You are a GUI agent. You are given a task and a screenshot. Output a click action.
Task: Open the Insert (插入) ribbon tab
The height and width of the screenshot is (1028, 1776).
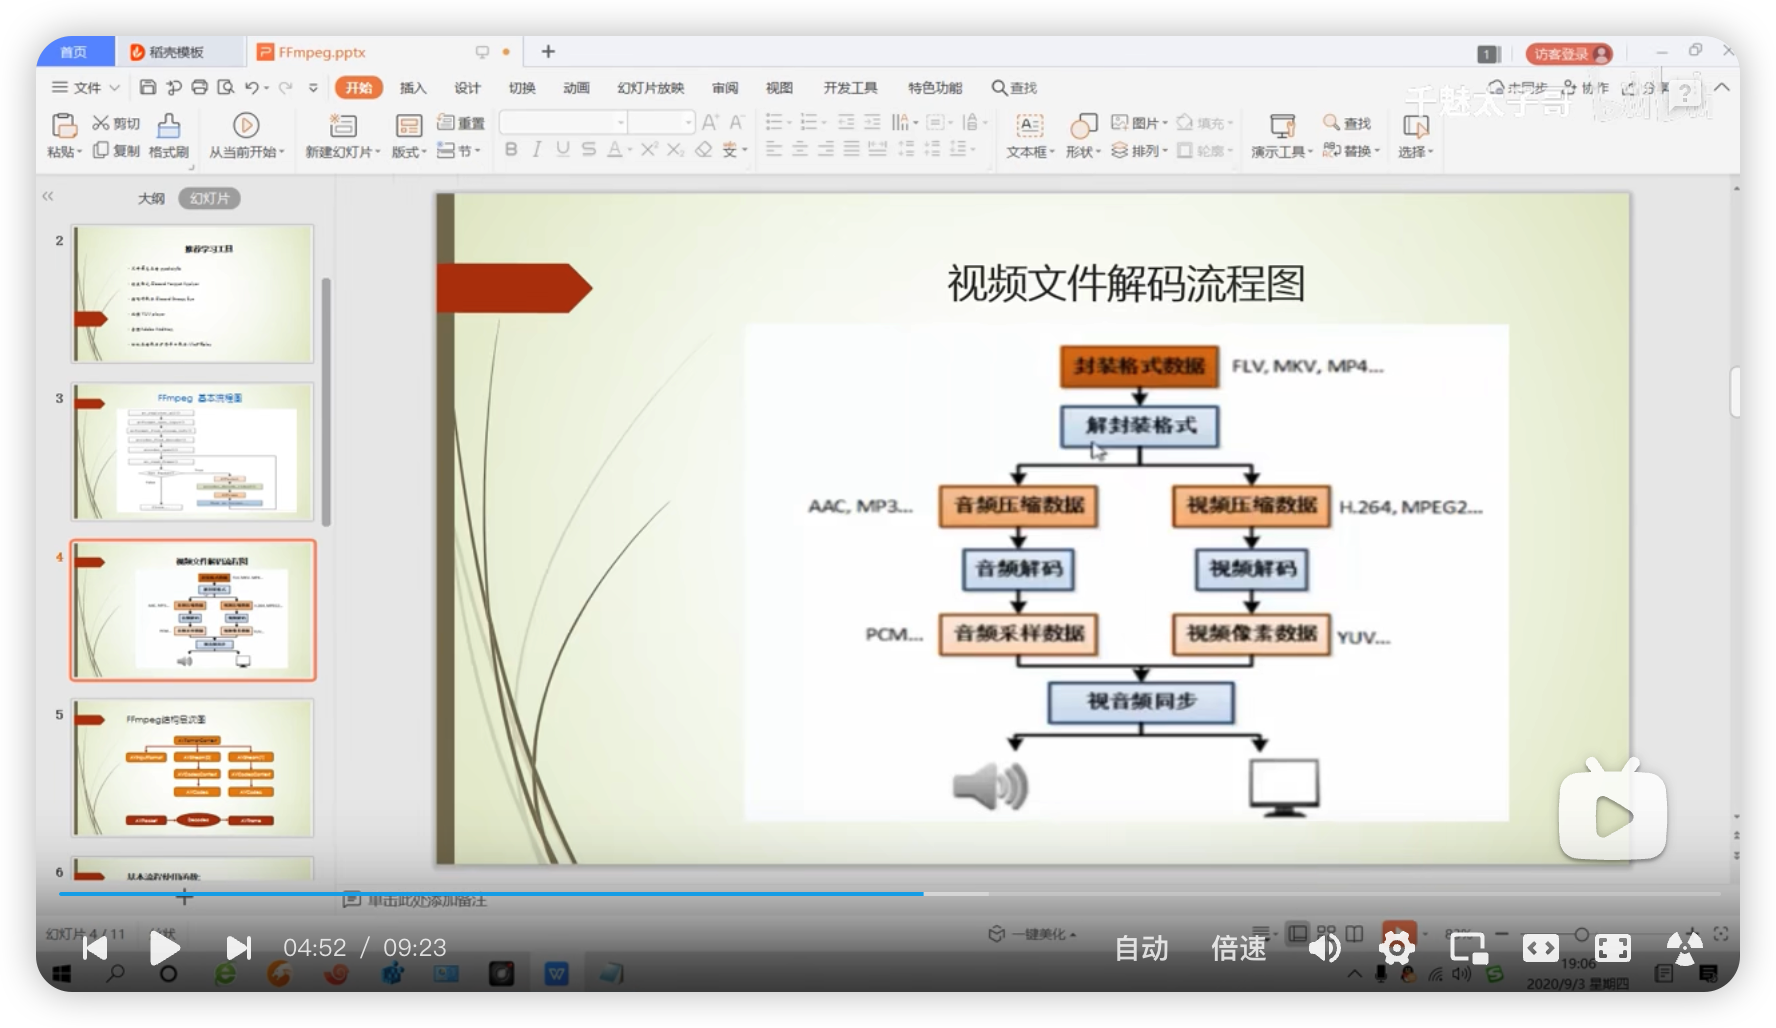[x=413, y=88]
